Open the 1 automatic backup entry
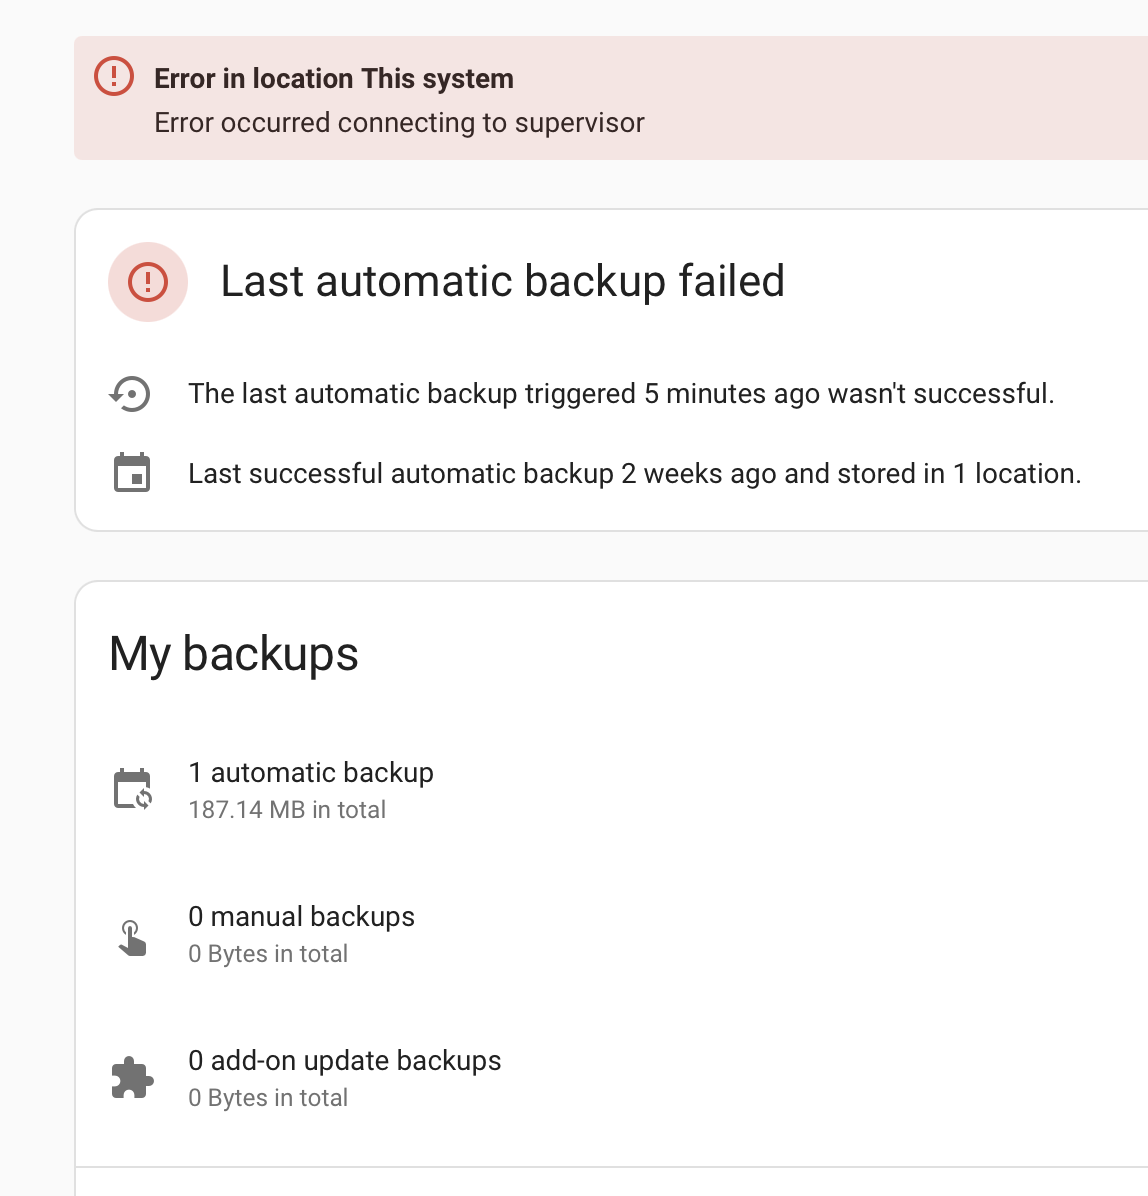Image resolution: width=1148 pixels, height=1196 pixels. [x=311, y=772]
